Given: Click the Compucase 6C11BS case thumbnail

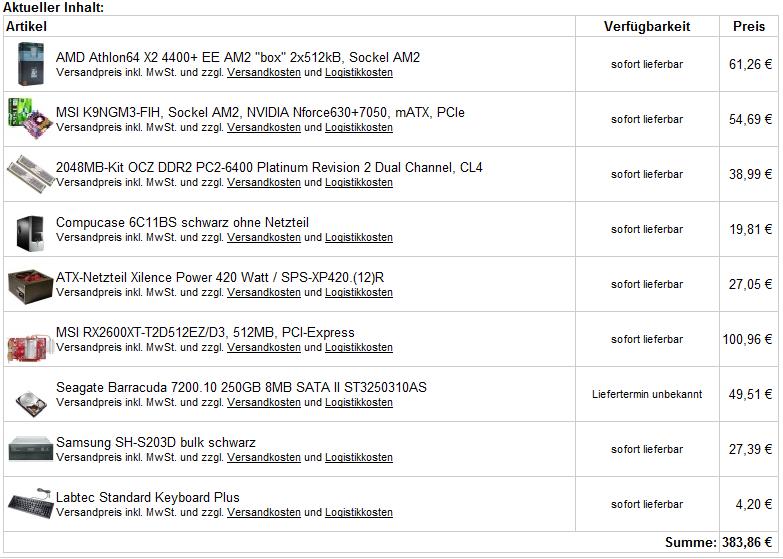Looking at the screenshot, I should (x=30, y=233).
